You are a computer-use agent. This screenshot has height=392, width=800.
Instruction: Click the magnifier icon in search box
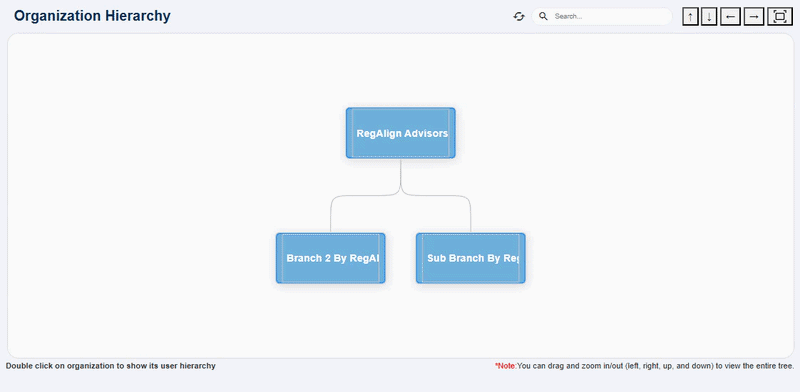pos(543,16)
